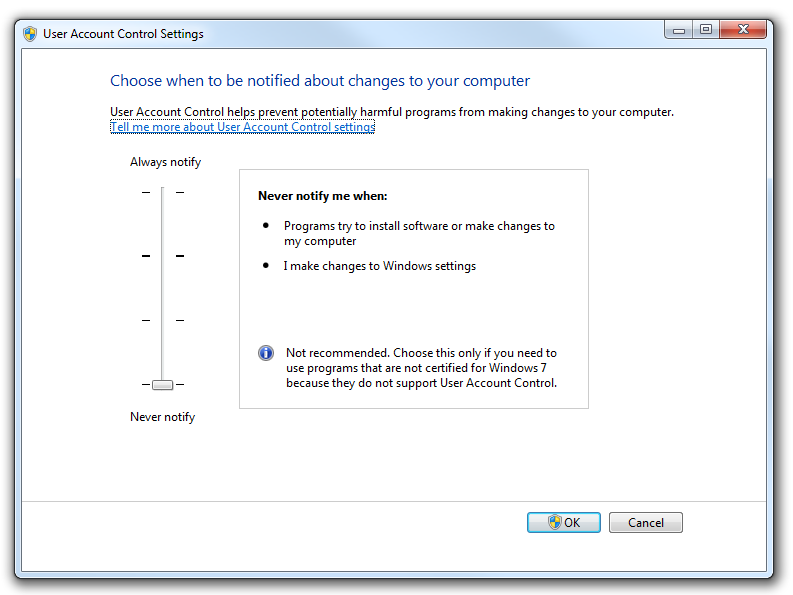Click the shield icon in the title bar
Image resolution: width=793 pixels, height=595 pixels.
(30, 33)
